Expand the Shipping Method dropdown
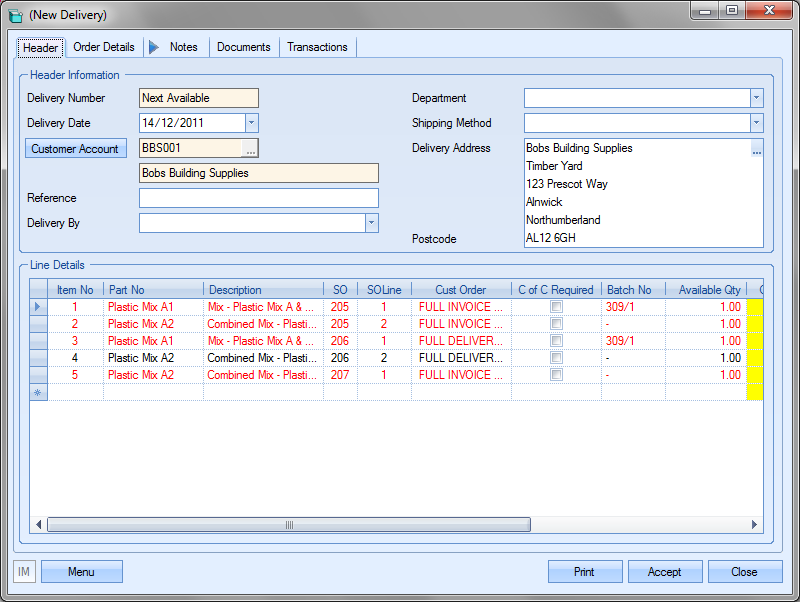 [x=756, y=123]
